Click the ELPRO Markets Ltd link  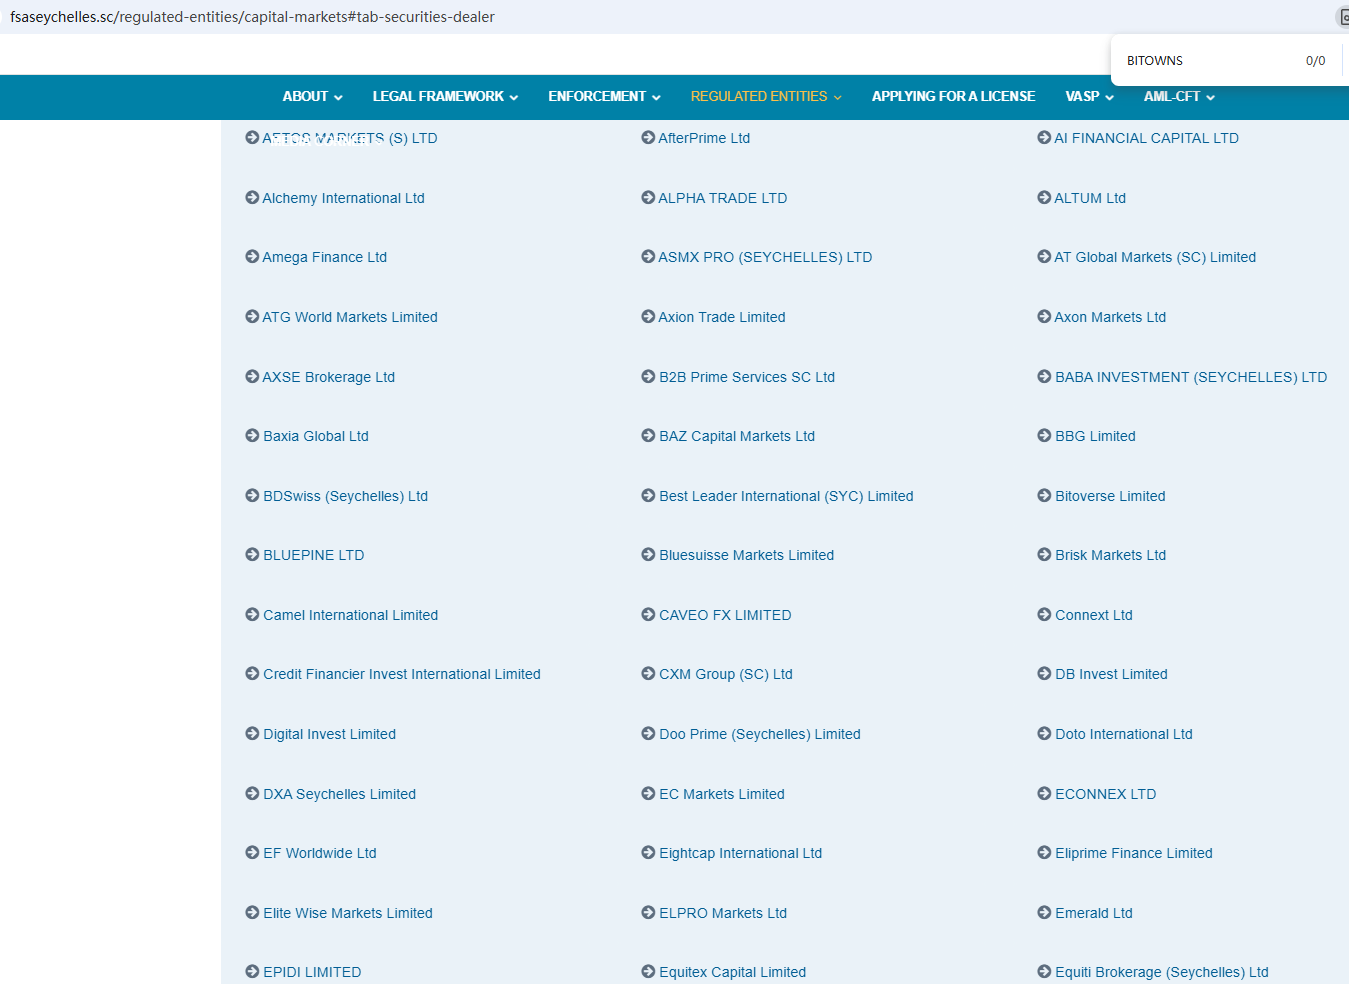tap(723, 913)
